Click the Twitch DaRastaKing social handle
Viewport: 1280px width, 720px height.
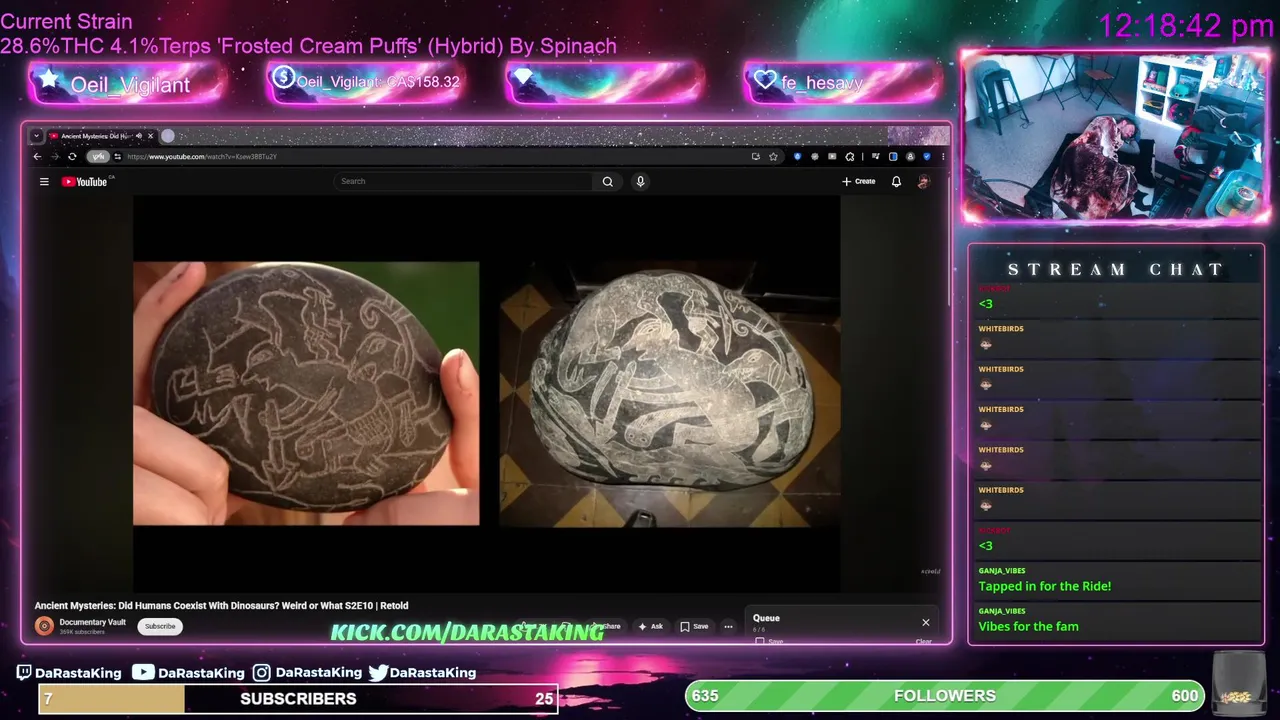coord(68,673)
